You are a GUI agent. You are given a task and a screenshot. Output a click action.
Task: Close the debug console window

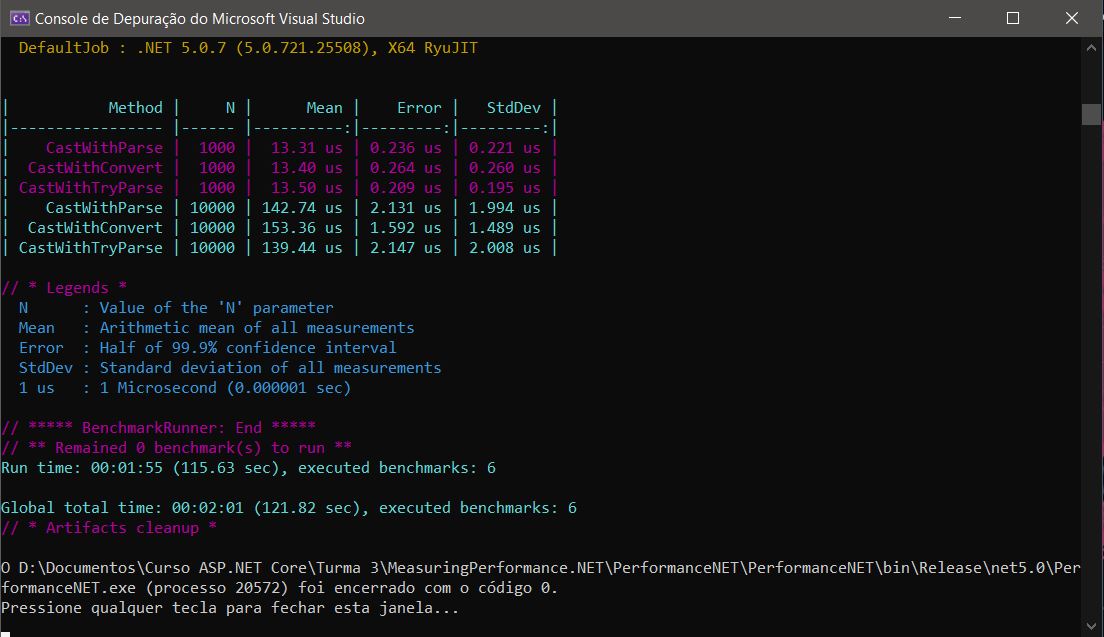[x=1072, y=18]
